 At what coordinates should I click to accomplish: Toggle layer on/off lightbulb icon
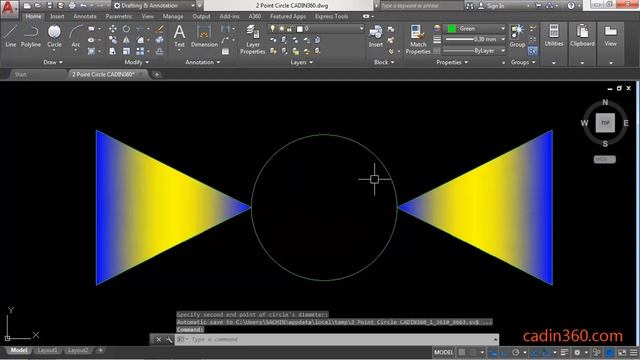point(273,29)
